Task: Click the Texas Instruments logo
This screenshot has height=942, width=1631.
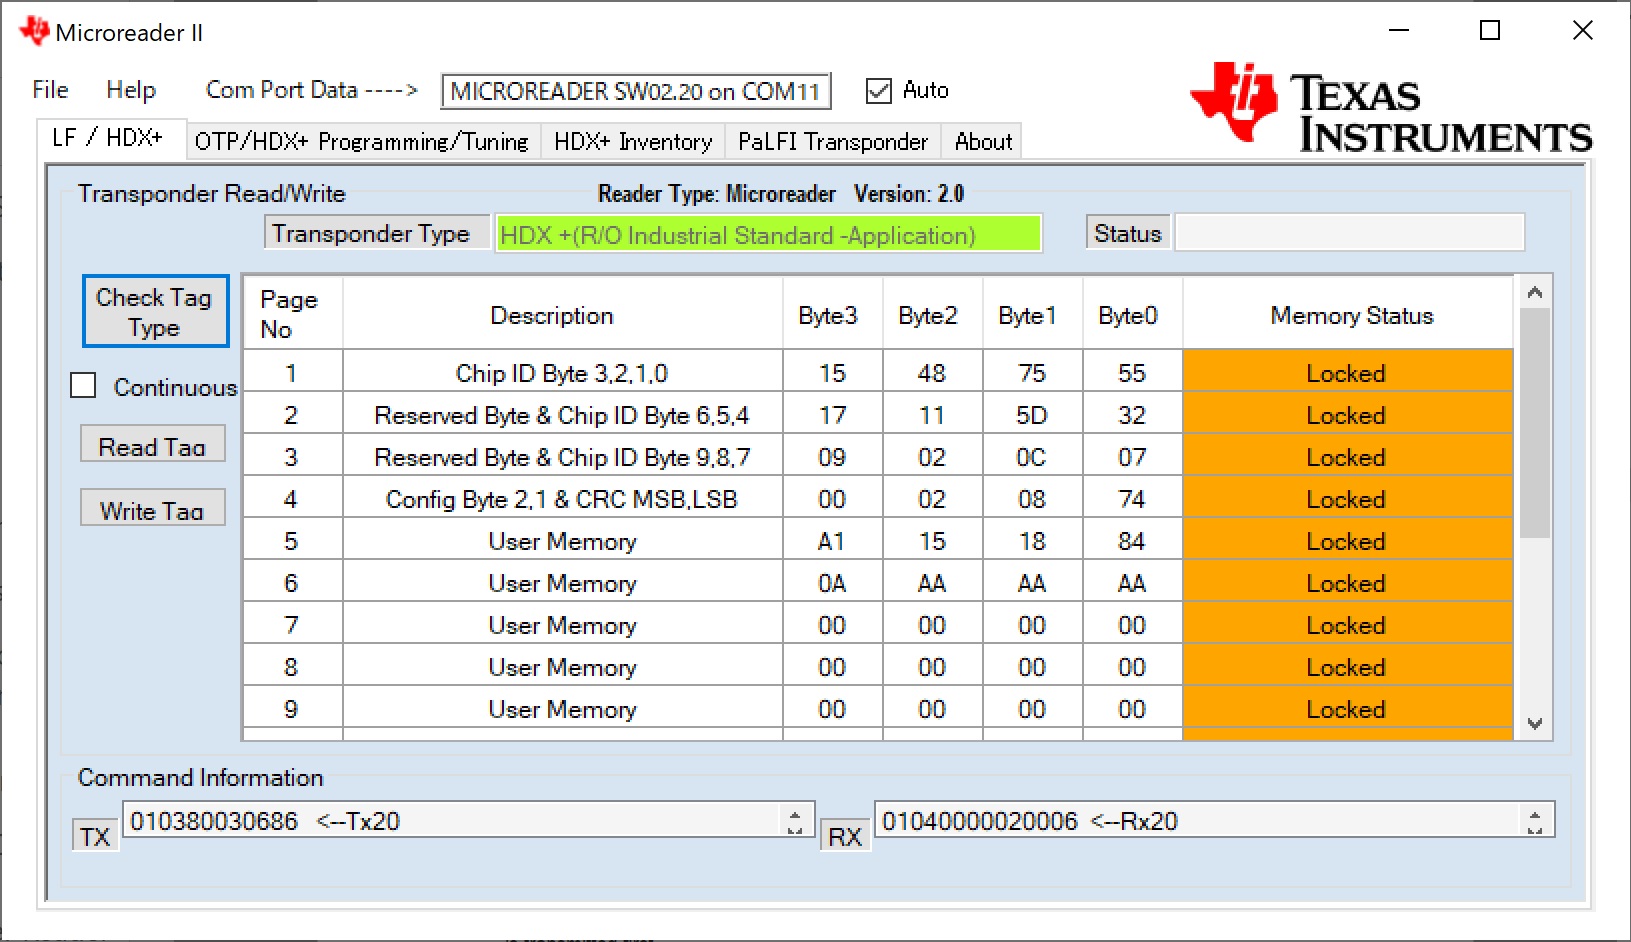Action: click(1391, 107)
